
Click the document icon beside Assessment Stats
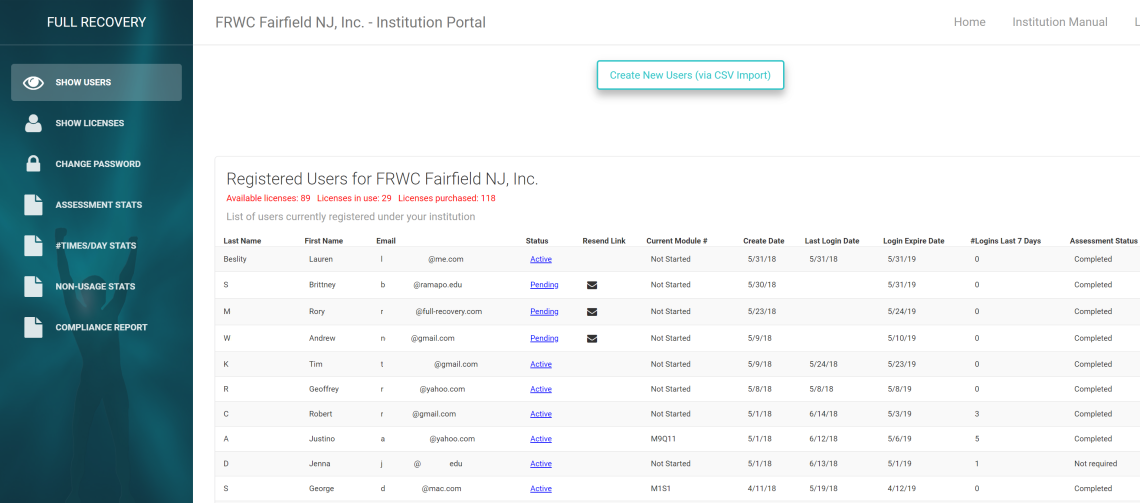(x=33, y=205)
